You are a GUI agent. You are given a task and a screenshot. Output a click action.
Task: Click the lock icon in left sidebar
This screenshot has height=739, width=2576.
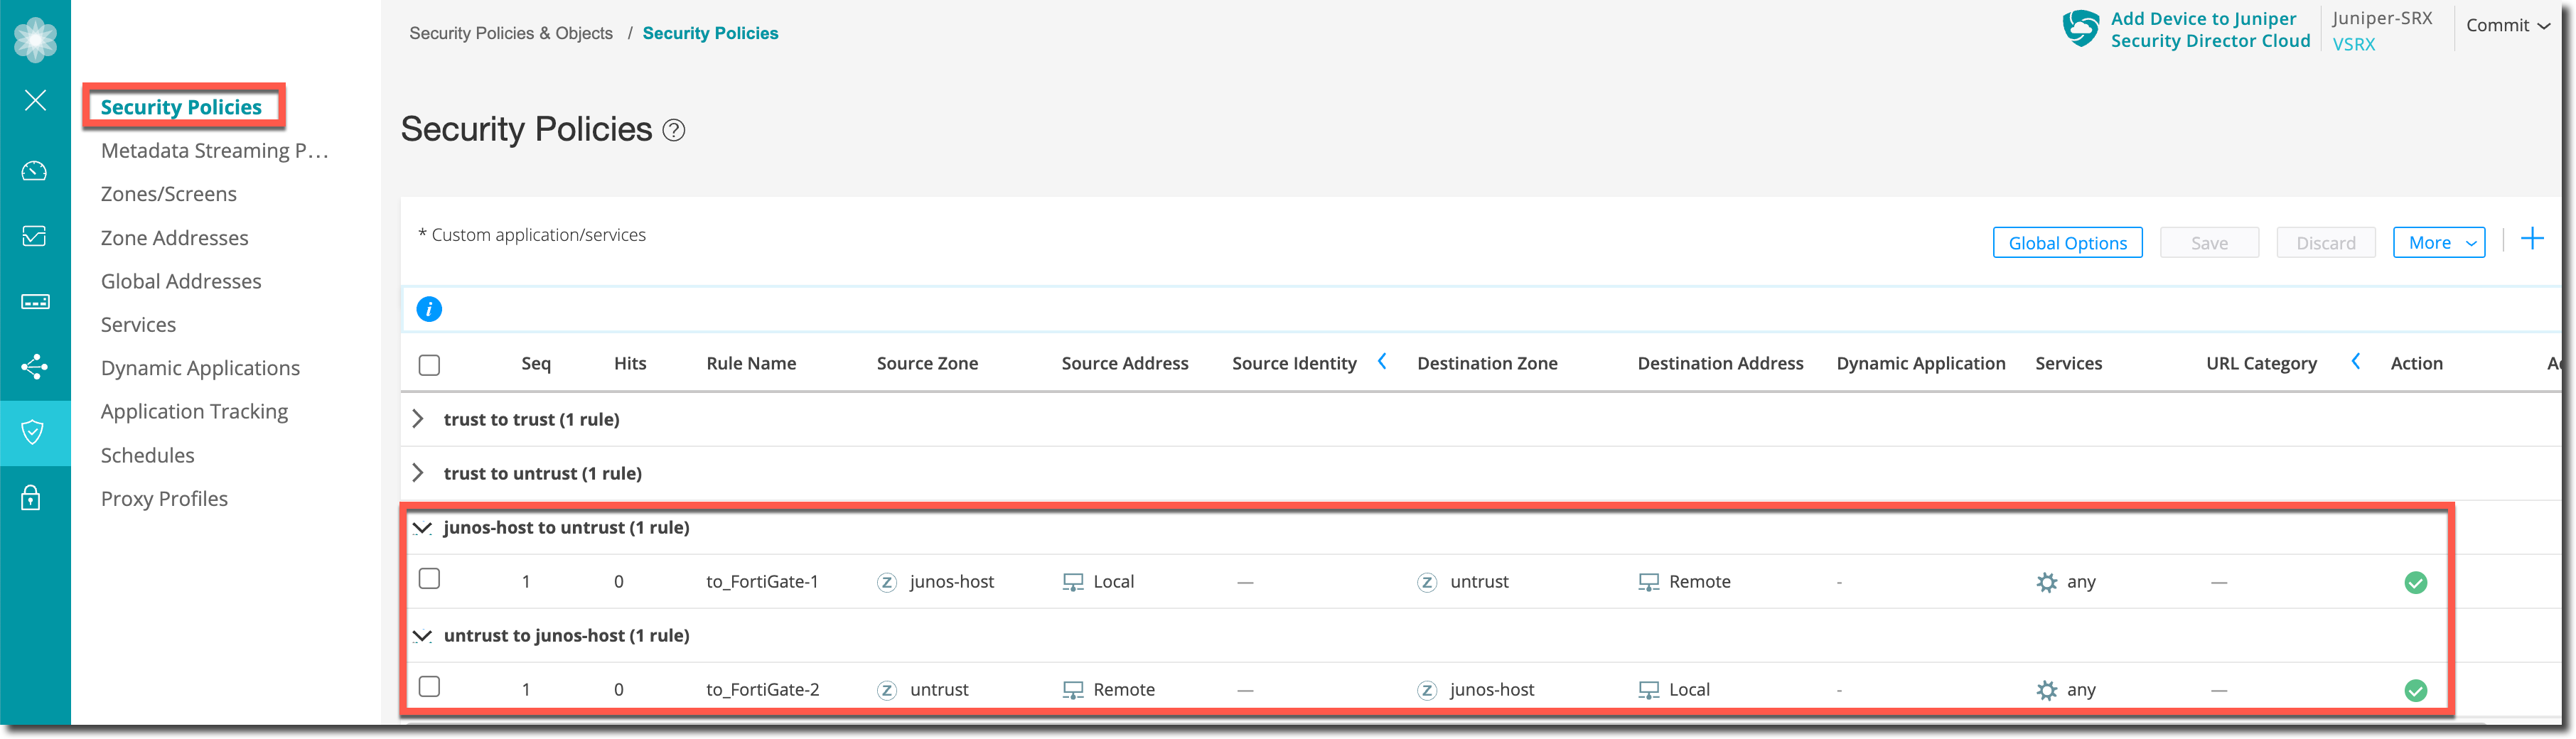[32, 498]
